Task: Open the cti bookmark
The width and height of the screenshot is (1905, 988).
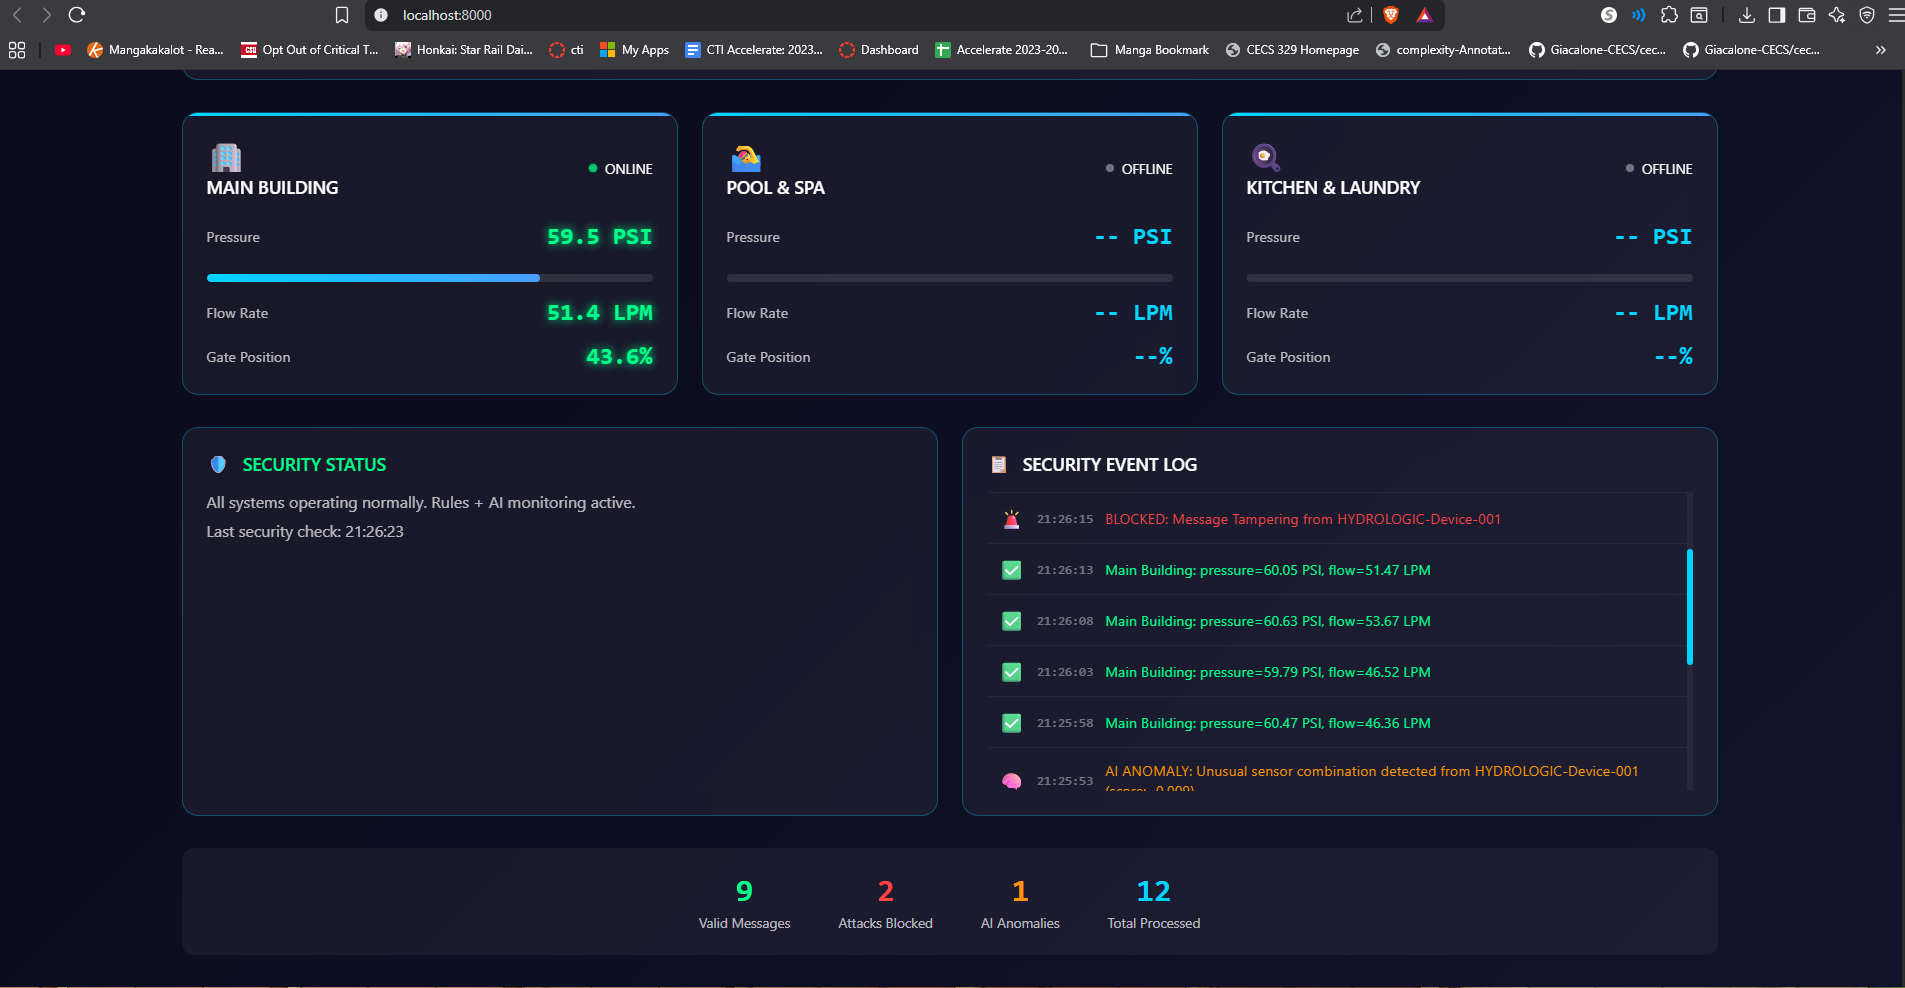Action: (566, 50)
